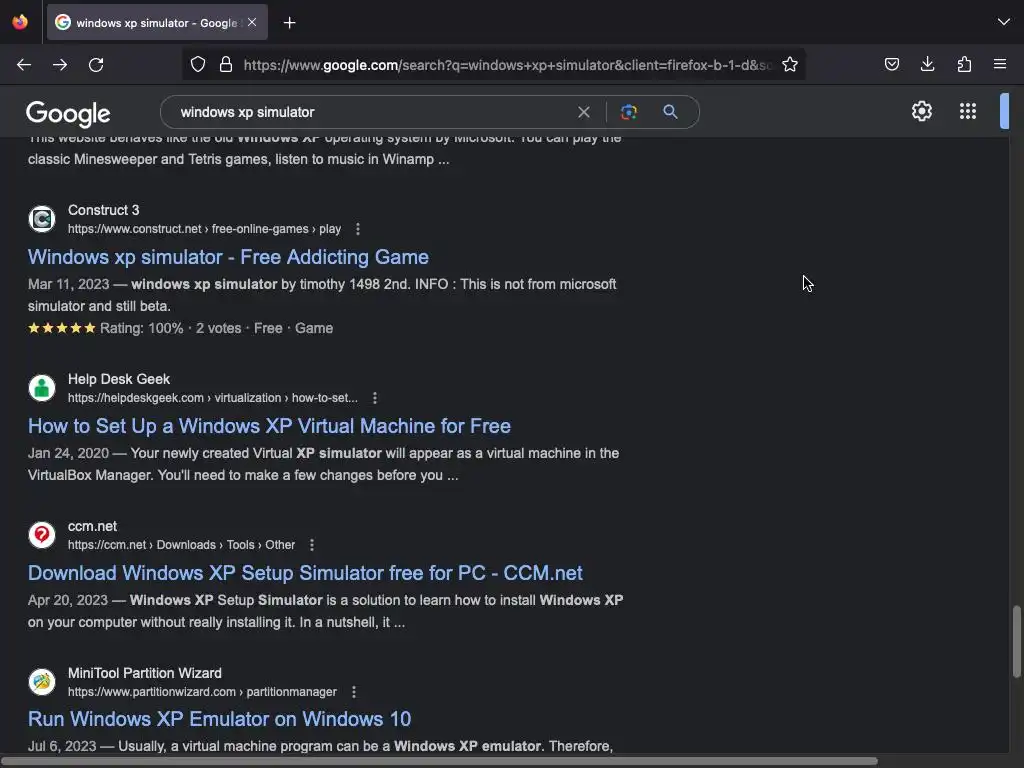Submit search with magnifier icon

[x=670, y=112]
